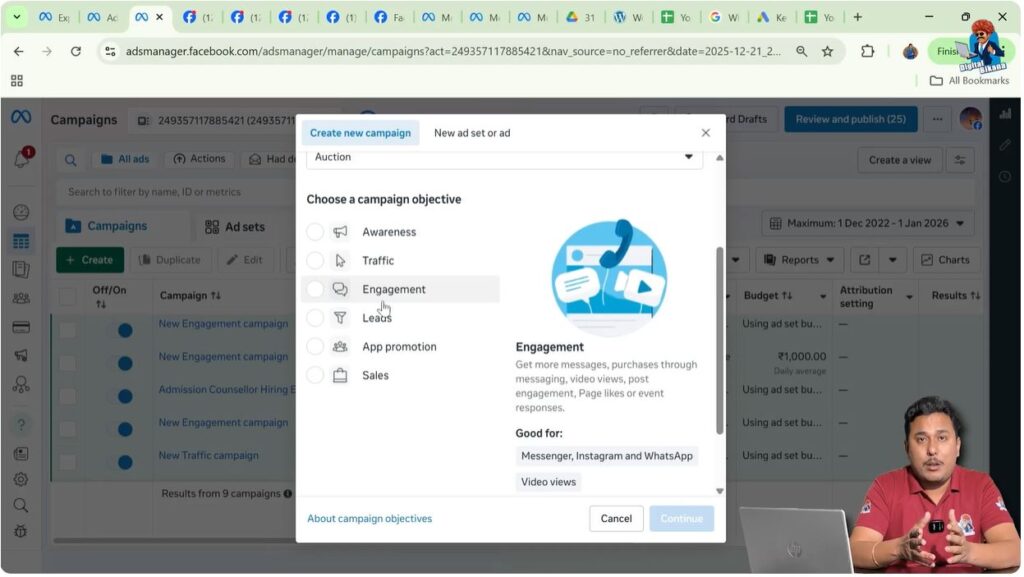Switch to Create new campaign tab

pos(360,133)
